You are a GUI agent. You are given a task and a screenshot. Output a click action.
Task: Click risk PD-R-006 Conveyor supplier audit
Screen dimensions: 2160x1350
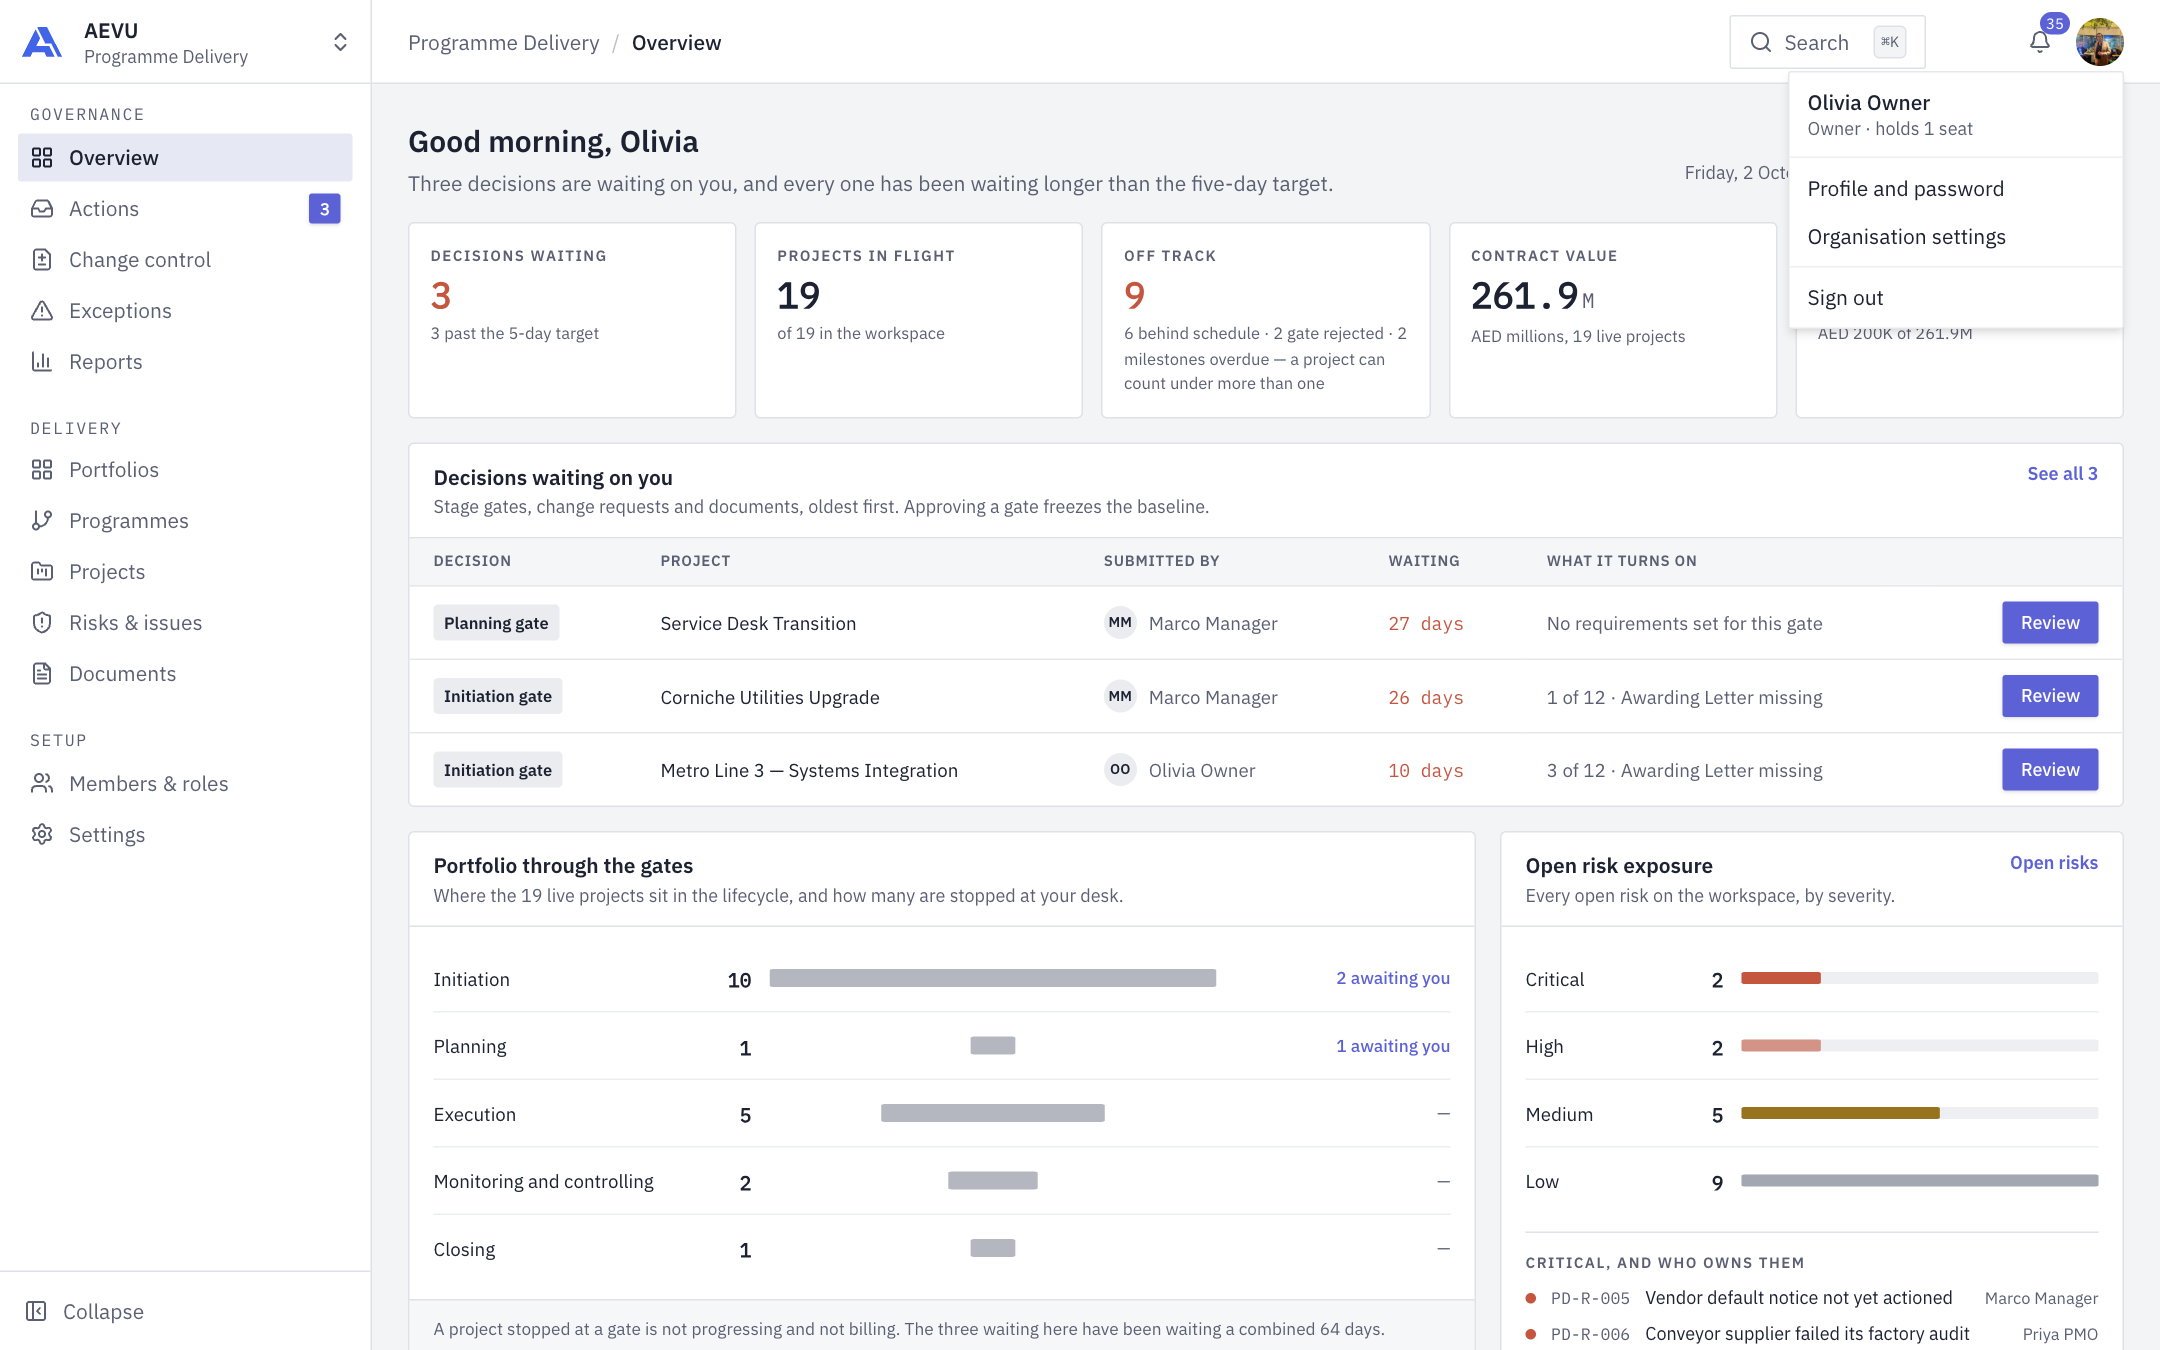pos(1811,1334)
